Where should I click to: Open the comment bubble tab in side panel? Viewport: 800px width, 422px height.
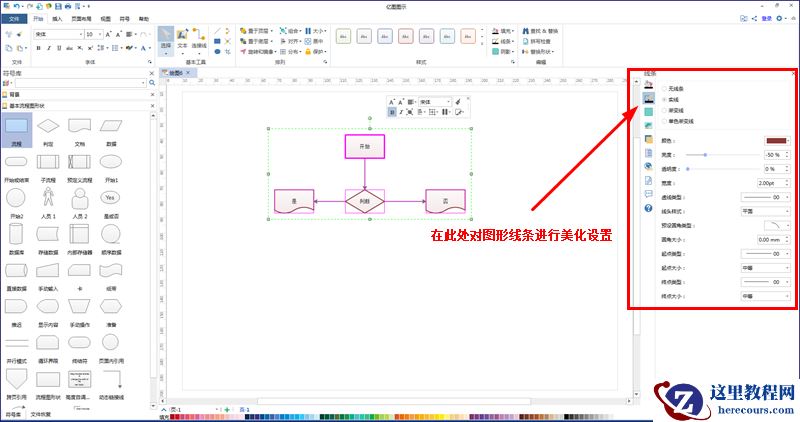pos(648,194)
